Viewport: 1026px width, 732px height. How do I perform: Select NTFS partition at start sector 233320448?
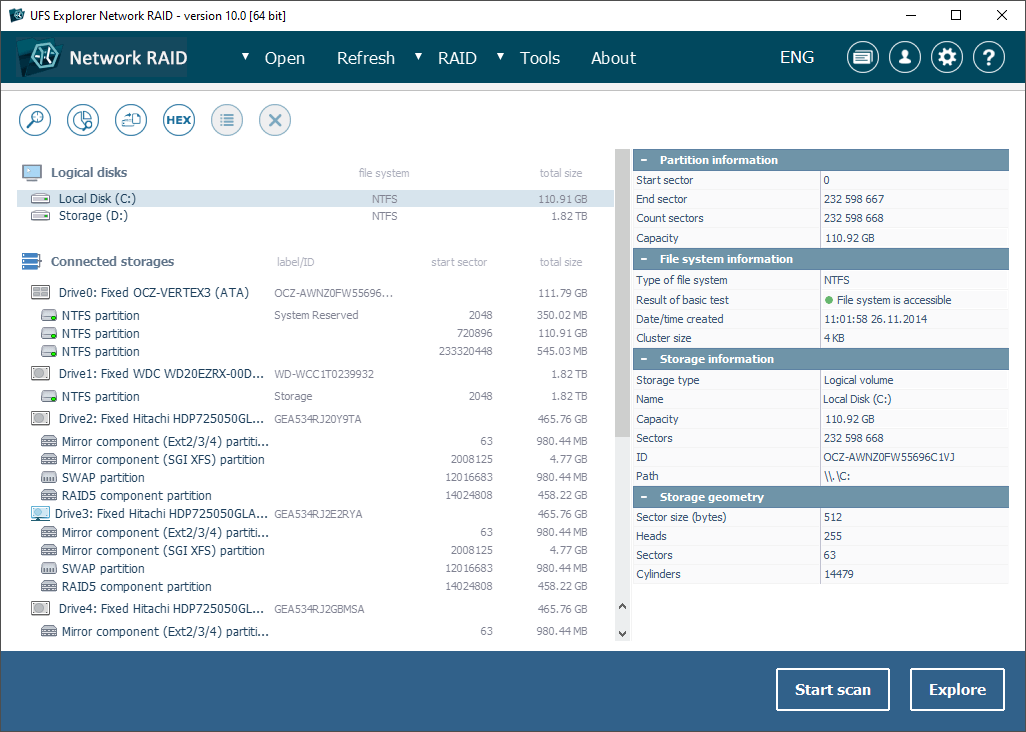point(315,351)
